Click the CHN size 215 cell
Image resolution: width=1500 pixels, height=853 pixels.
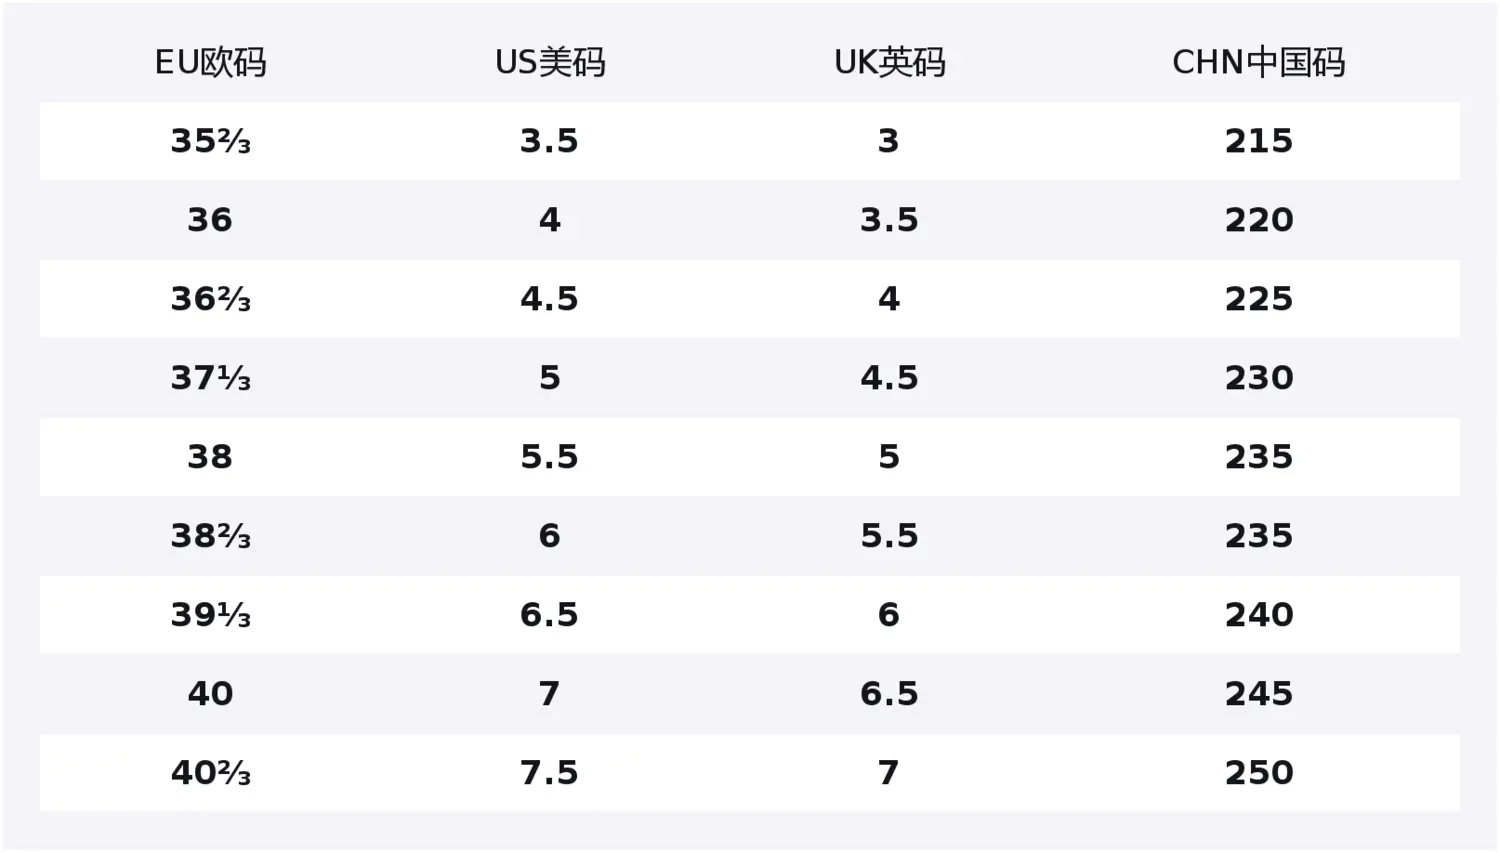point(1259,141)
